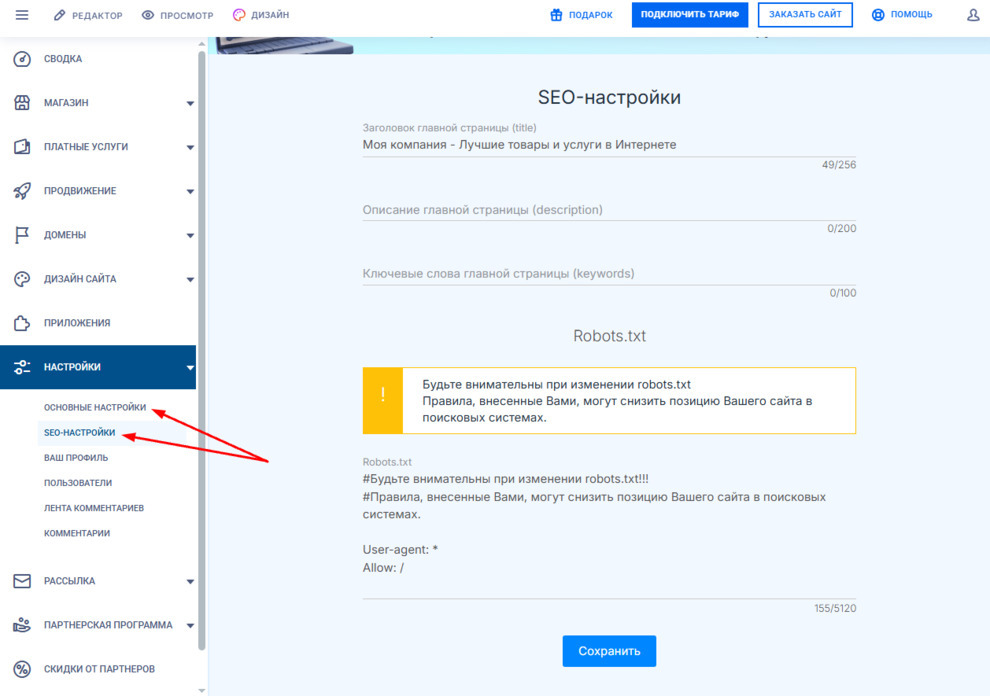This screenshot has height=696, width=990.
Task: Click the lifebuoy help icon
Action: (878, 15)
